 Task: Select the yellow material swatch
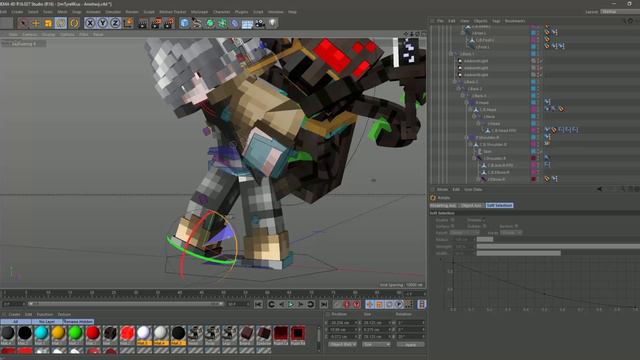58,333
